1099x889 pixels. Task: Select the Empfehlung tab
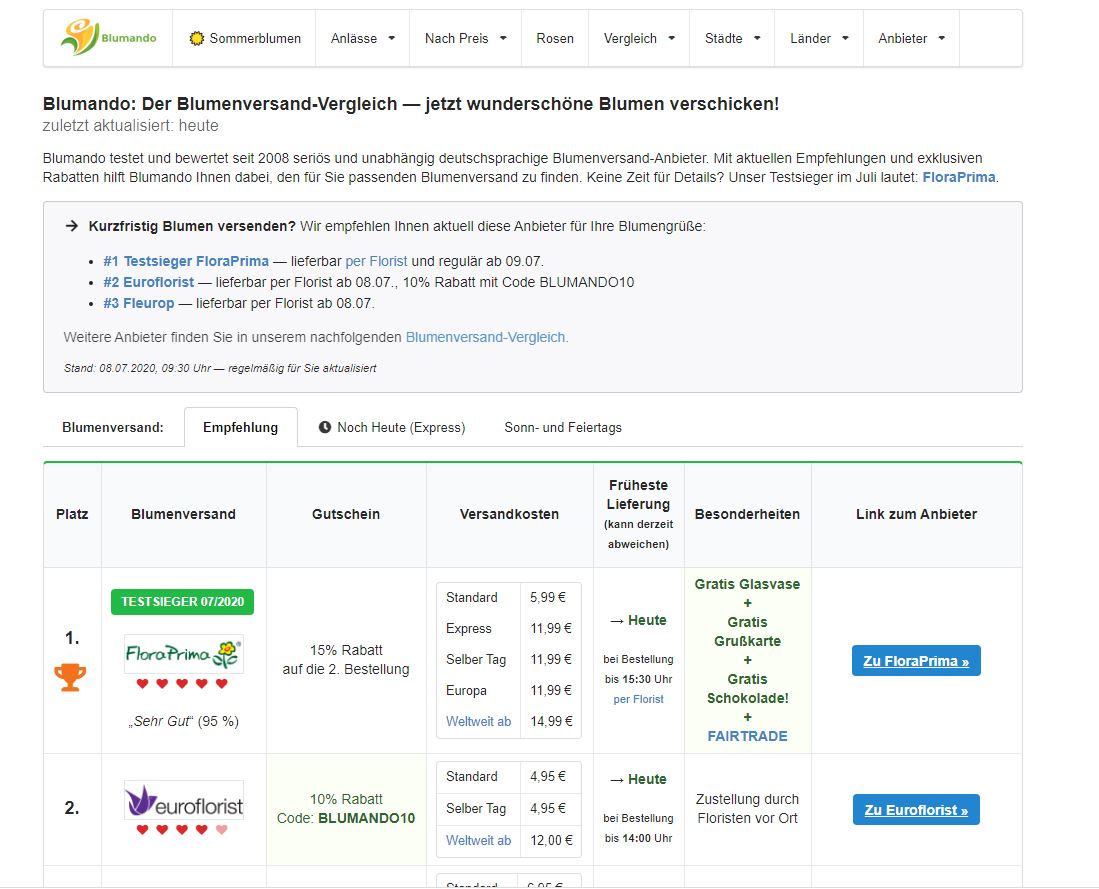(x=240, y=427)
